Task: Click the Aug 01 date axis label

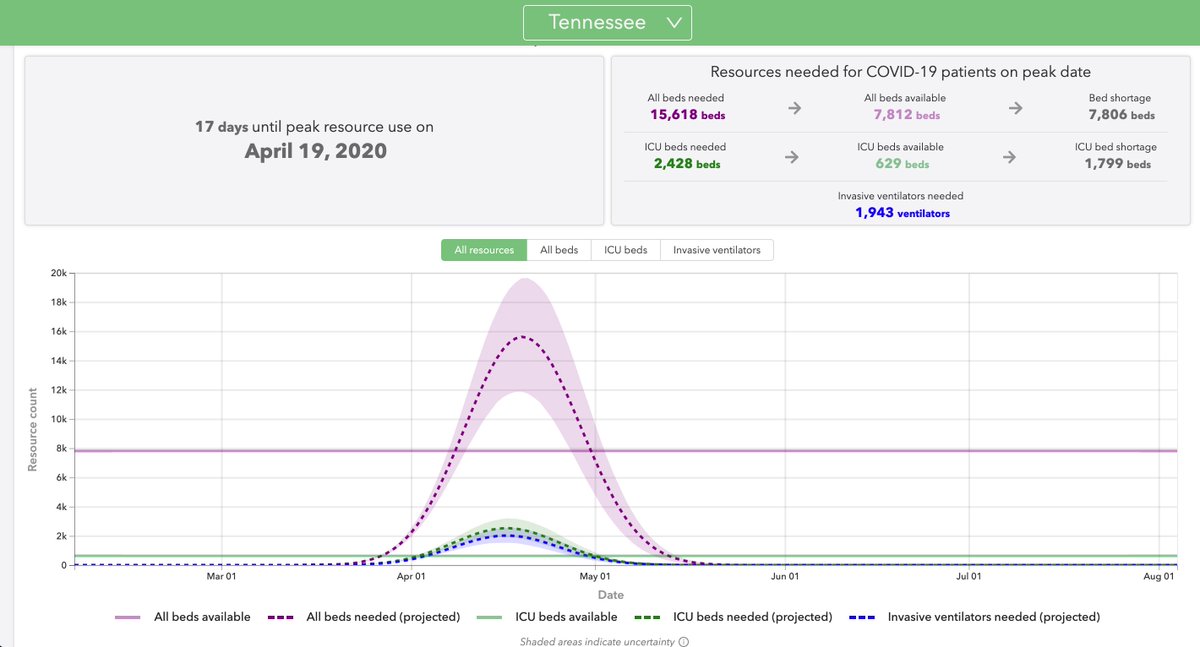Action: (x=1159, y=576)
